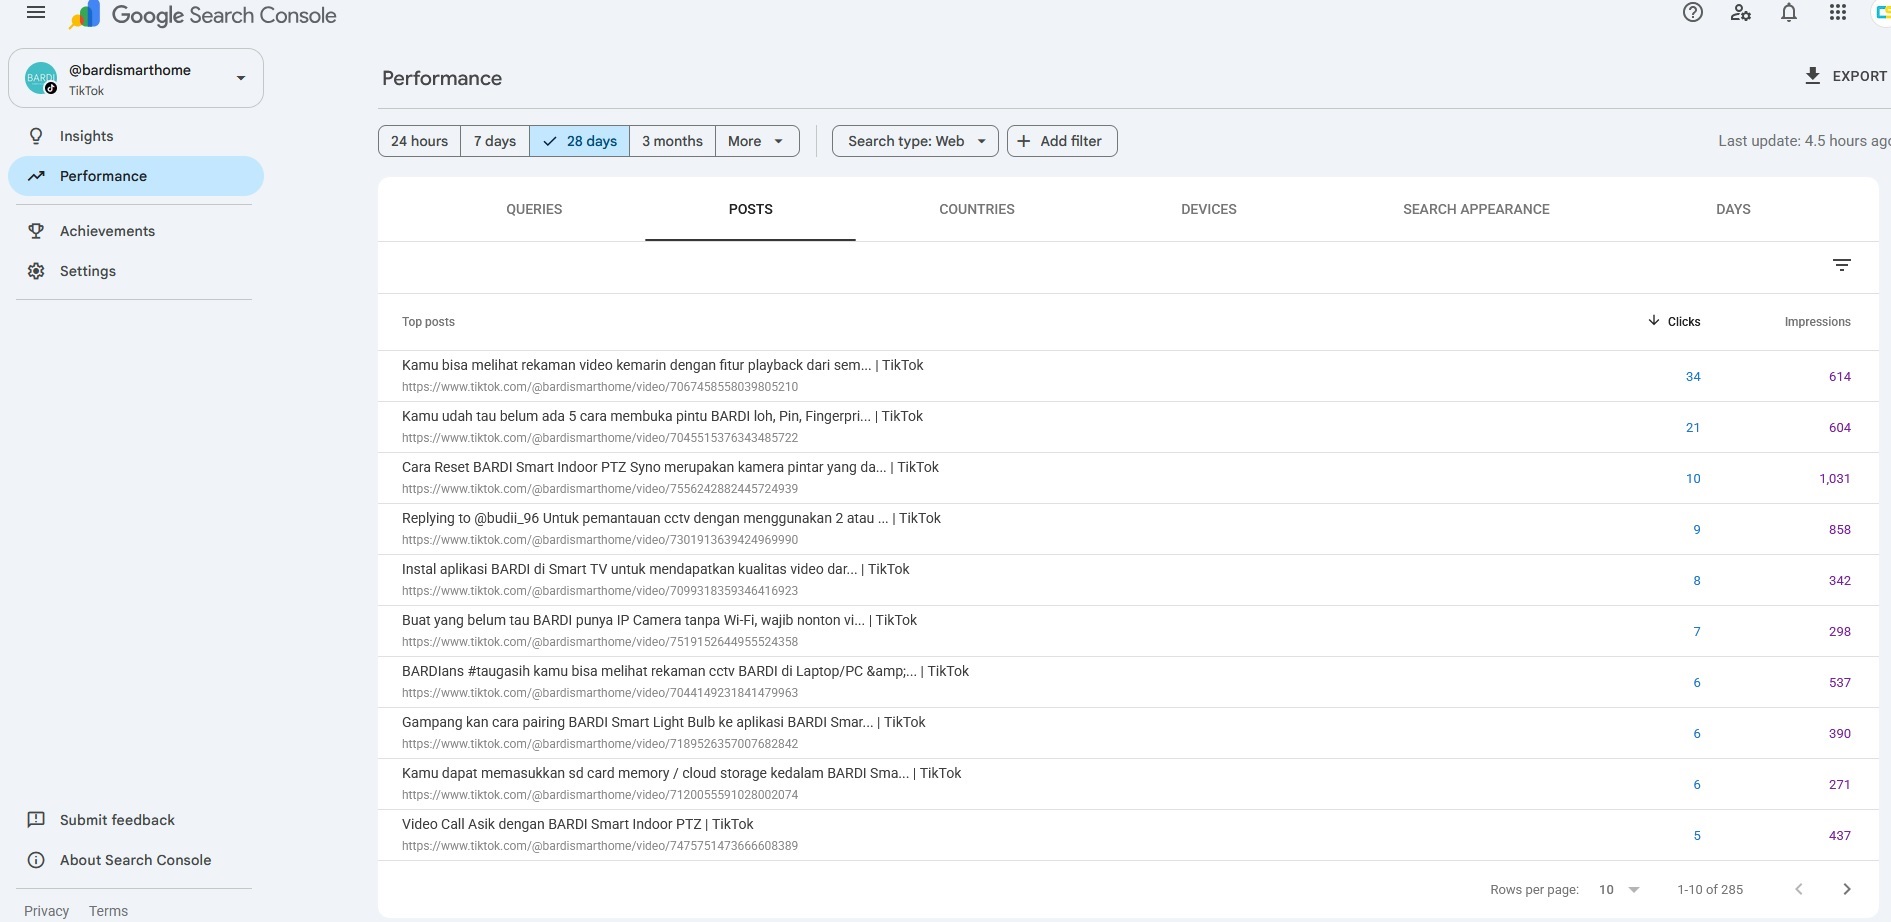Switch to the COUNTRIES tab

pyautogui.click(x=977, y=209)
